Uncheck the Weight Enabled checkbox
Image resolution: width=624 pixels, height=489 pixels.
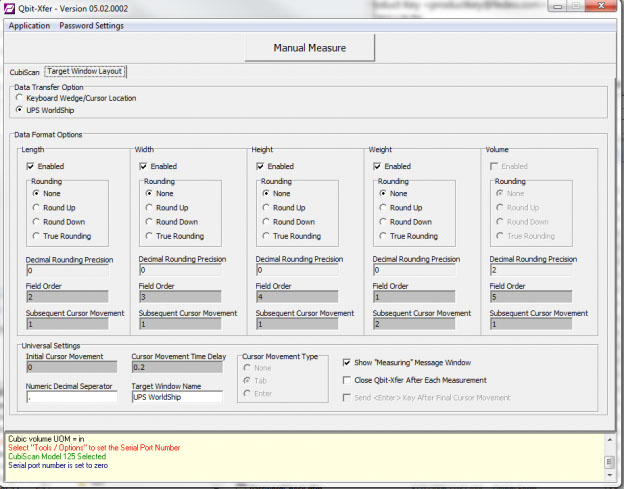point(378,166)
